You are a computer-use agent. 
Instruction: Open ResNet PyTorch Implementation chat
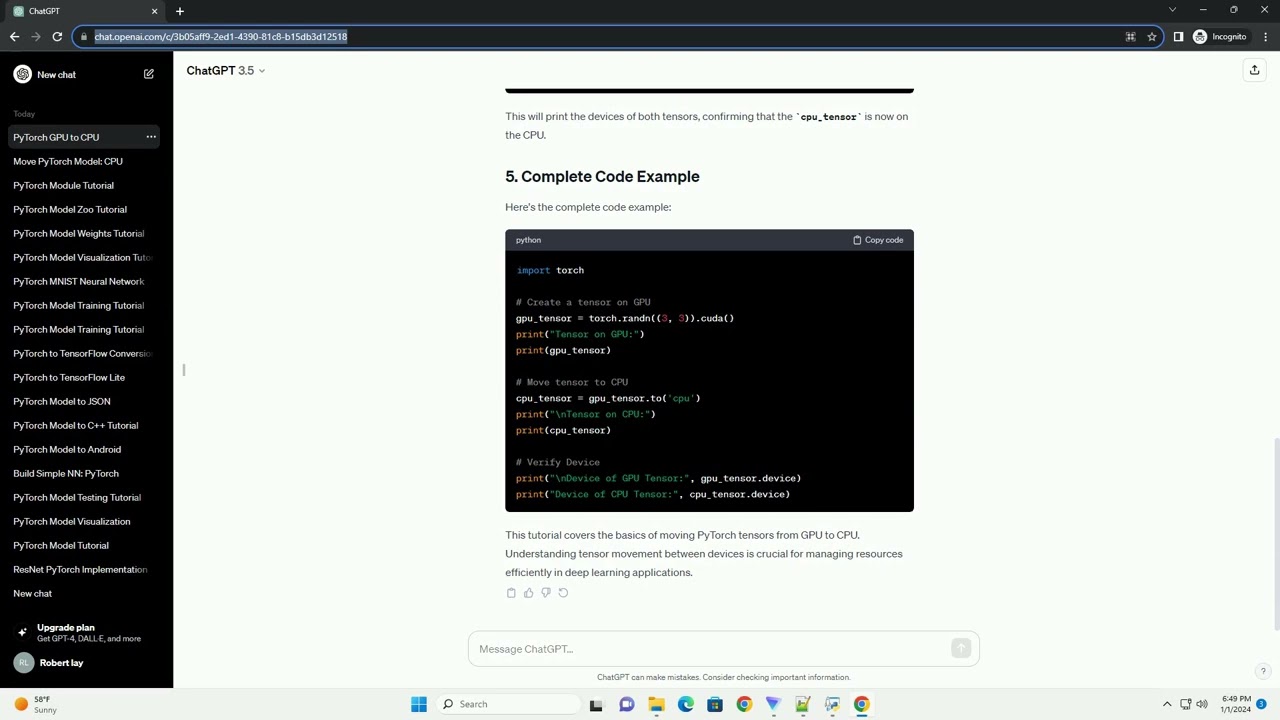[x=86, y=569]
